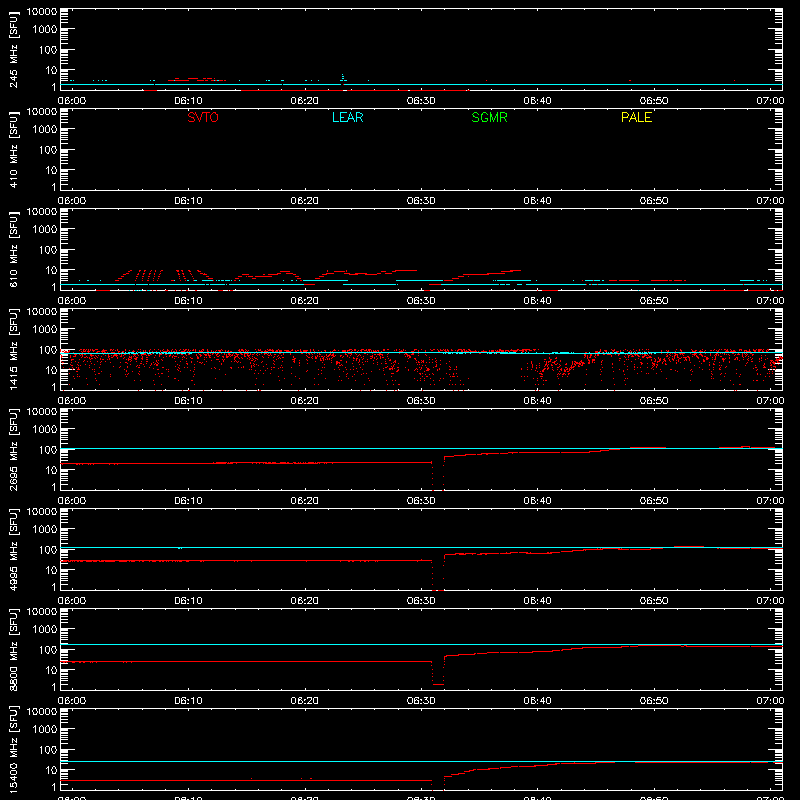Click the green SGMR legend label

(x=489, y=117)
